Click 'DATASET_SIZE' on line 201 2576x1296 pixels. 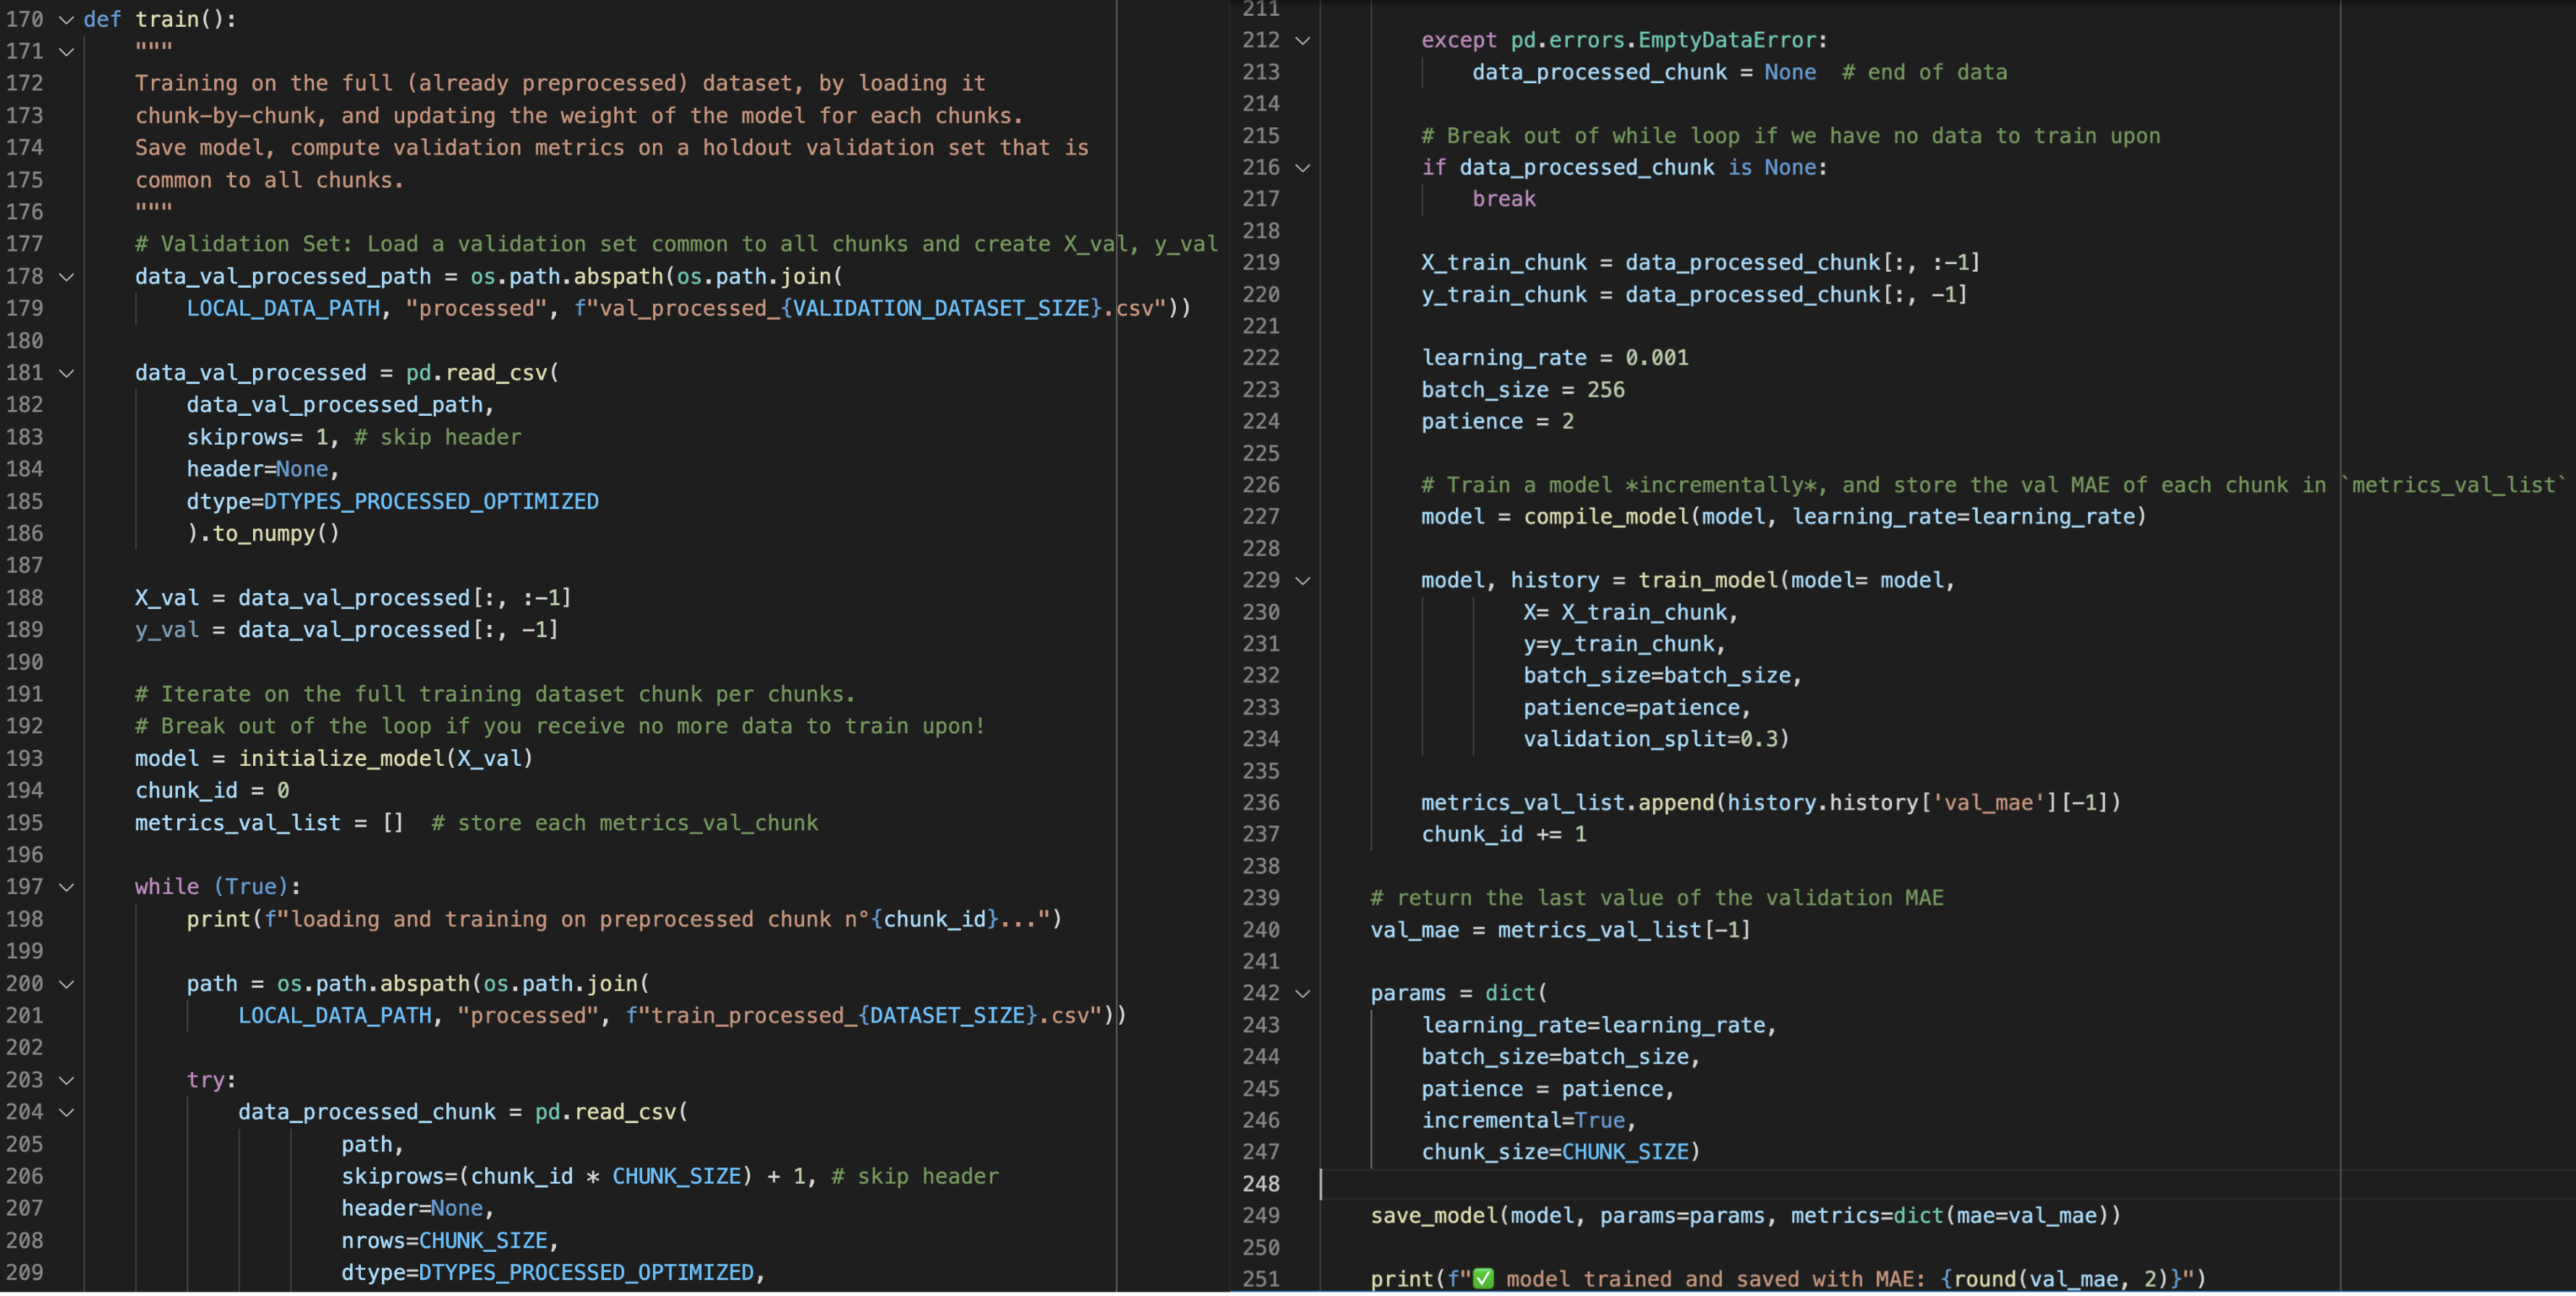(x=947, y=1016)
